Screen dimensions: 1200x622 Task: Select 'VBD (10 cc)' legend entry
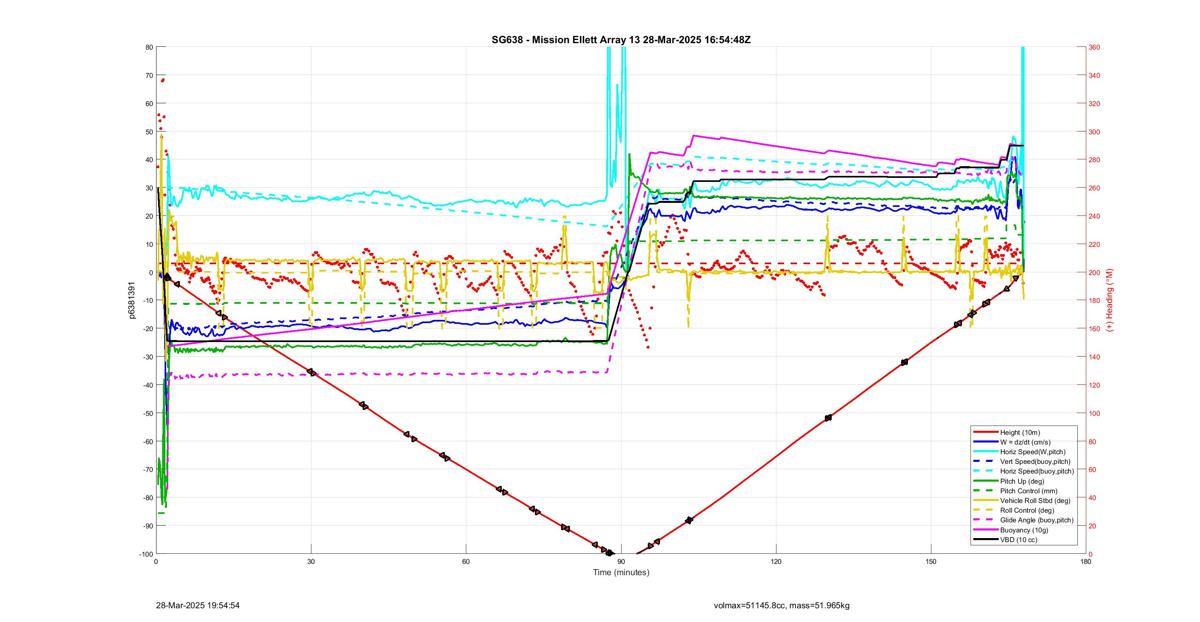click(x=1018, y=540)
